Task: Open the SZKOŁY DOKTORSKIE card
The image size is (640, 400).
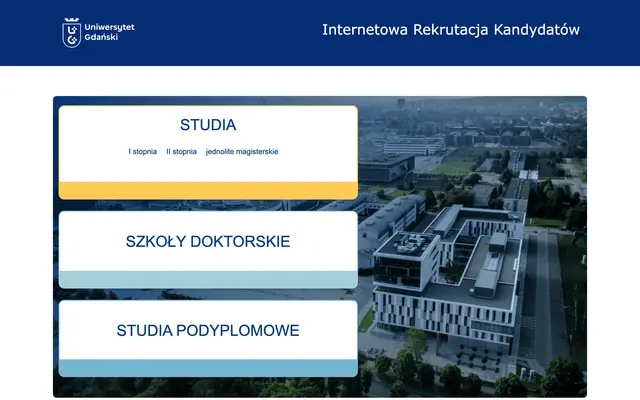Action: [x=208, y=249]
